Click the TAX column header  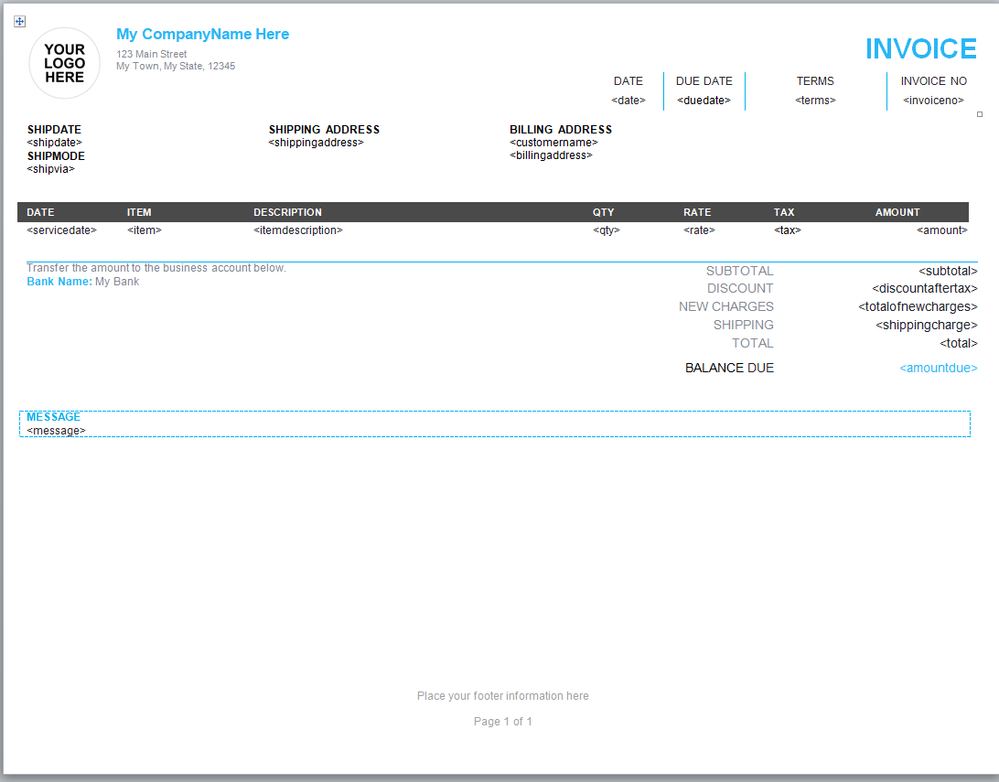784,212
